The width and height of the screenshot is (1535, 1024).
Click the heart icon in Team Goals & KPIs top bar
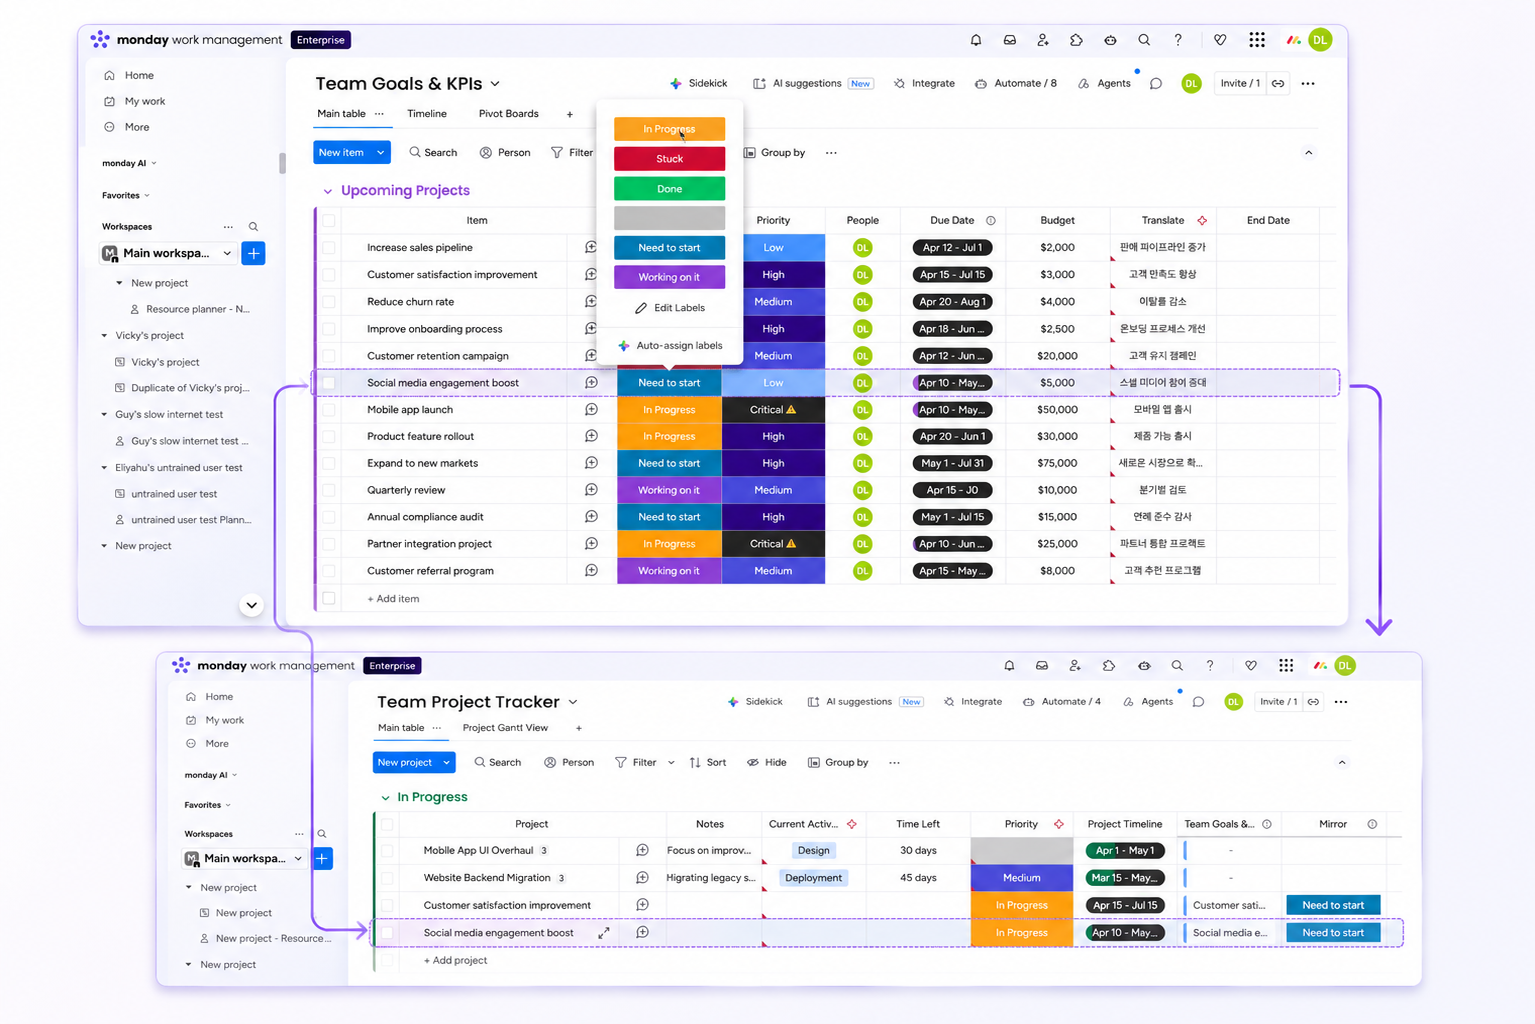pos(1220,40)
